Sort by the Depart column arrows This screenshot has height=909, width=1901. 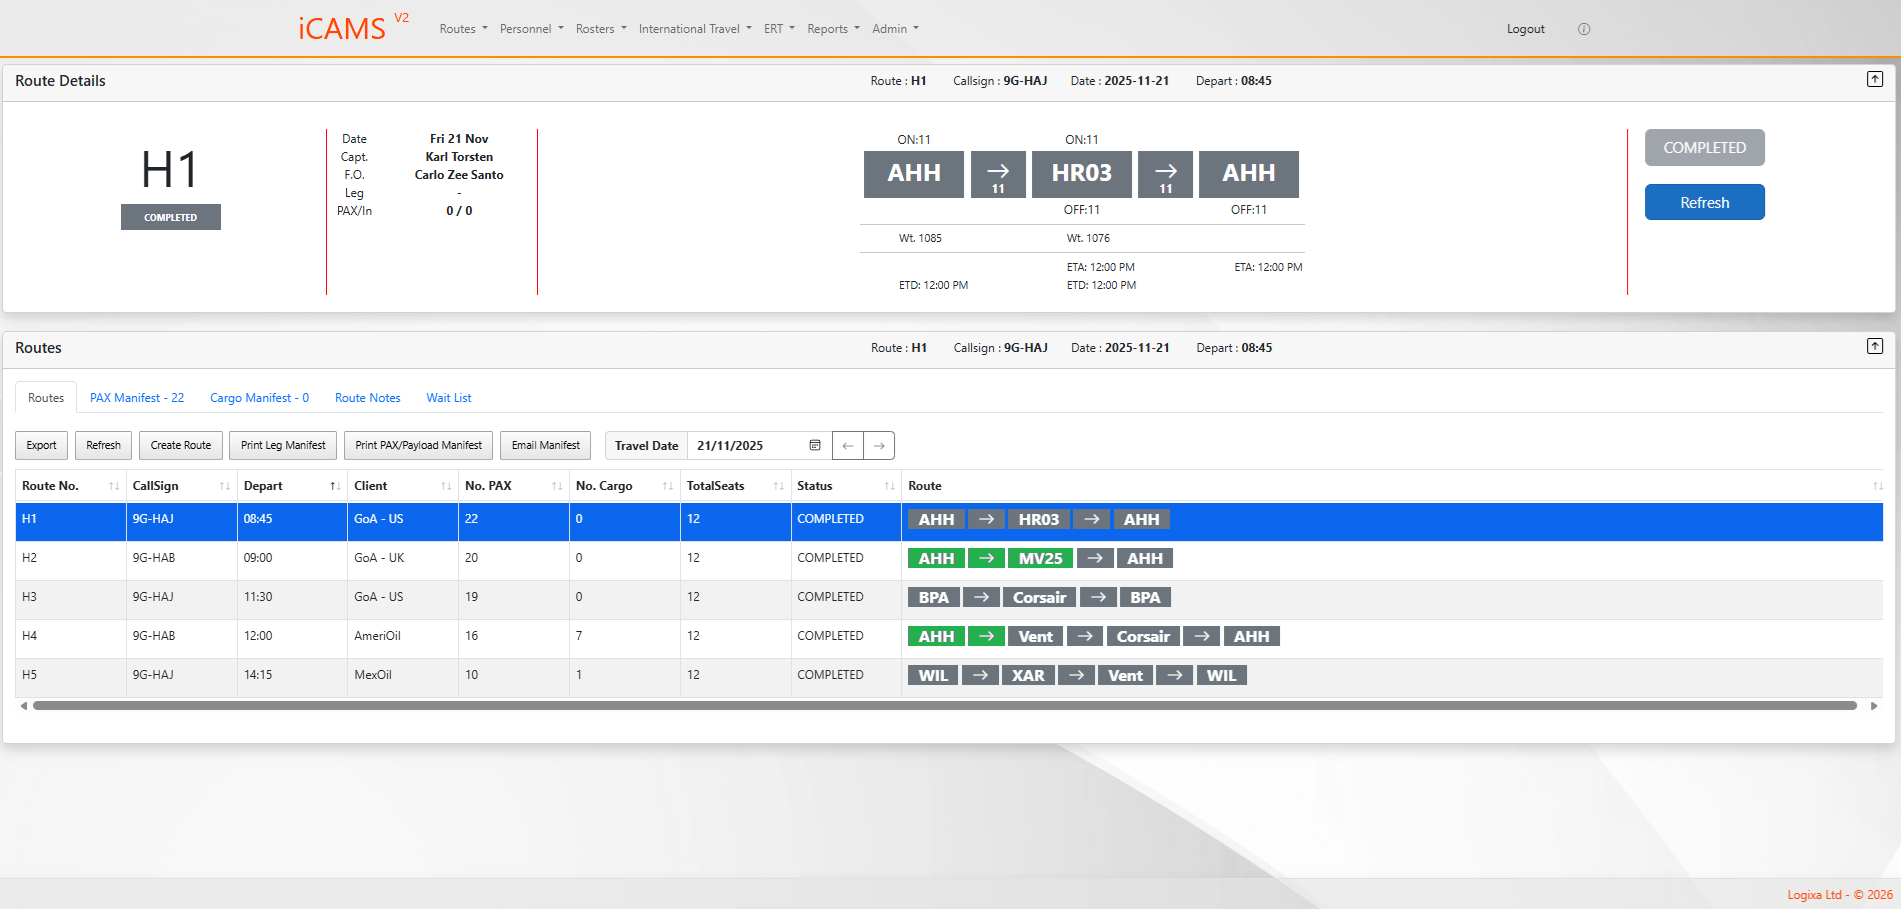(x=335, y=486)
